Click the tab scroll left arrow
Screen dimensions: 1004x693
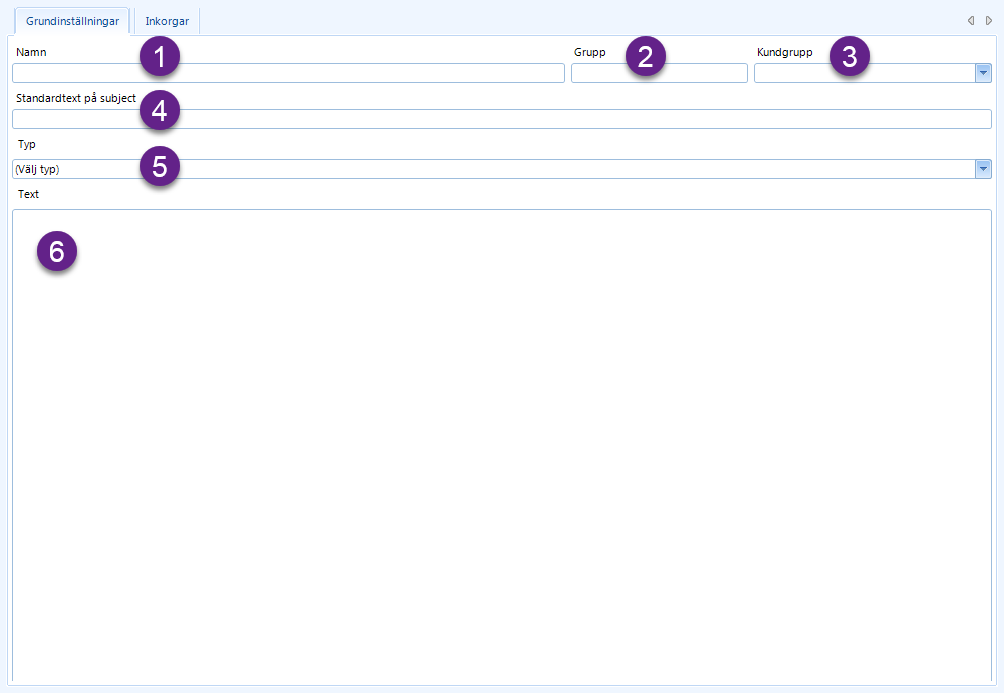coord(971,20)
